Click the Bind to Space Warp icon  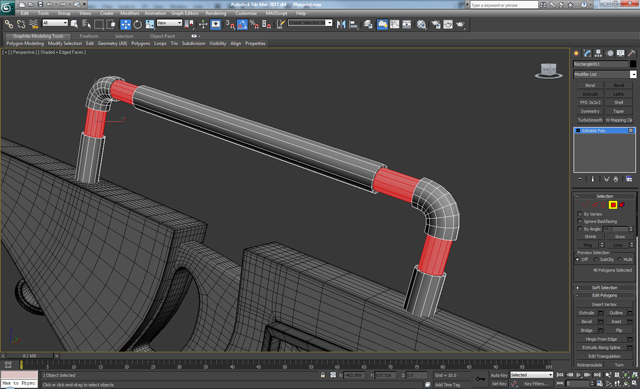coord(33,24)
